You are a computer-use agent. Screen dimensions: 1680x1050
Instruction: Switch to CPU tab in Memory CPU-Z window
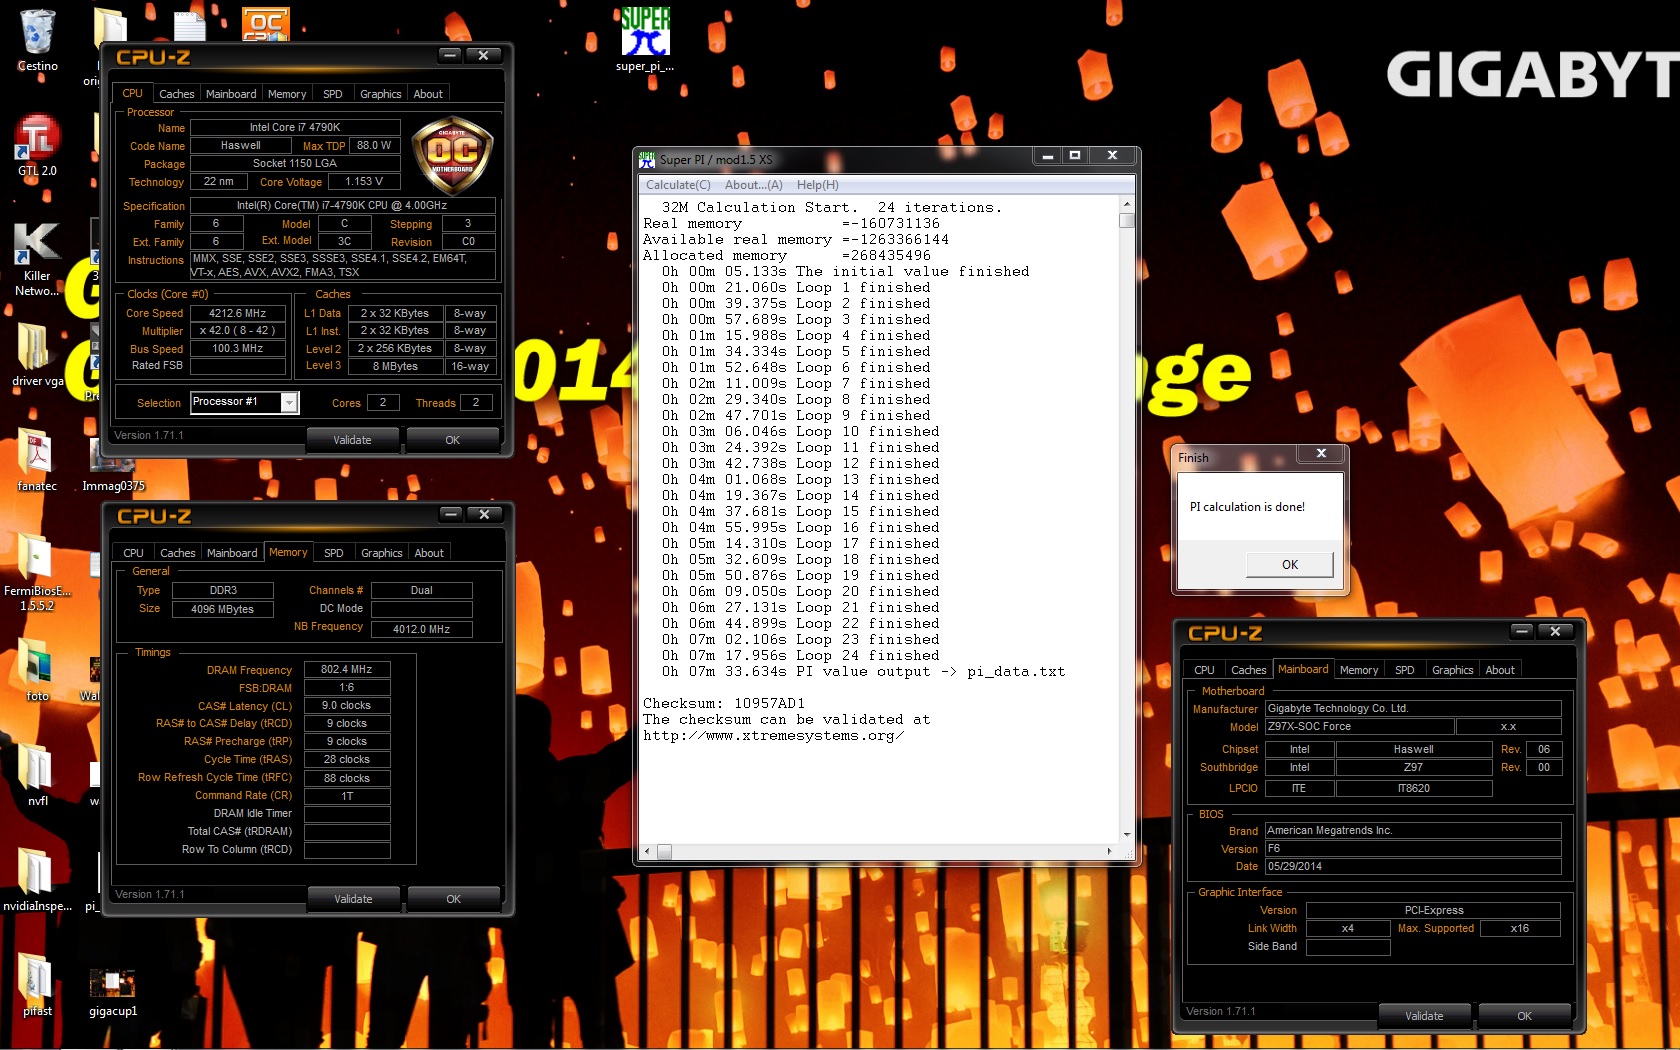[x=133, y=553]
